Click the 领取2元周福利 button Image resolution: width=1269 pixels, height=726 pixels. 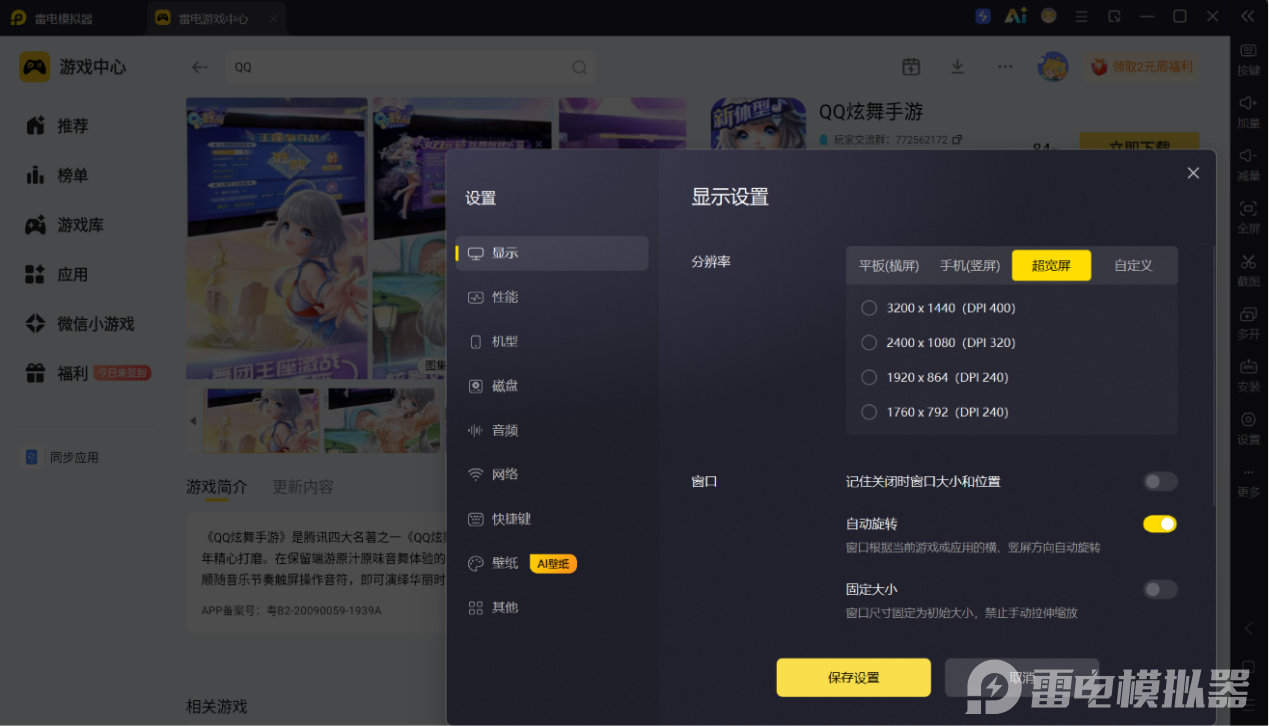tap(1142, 67)
